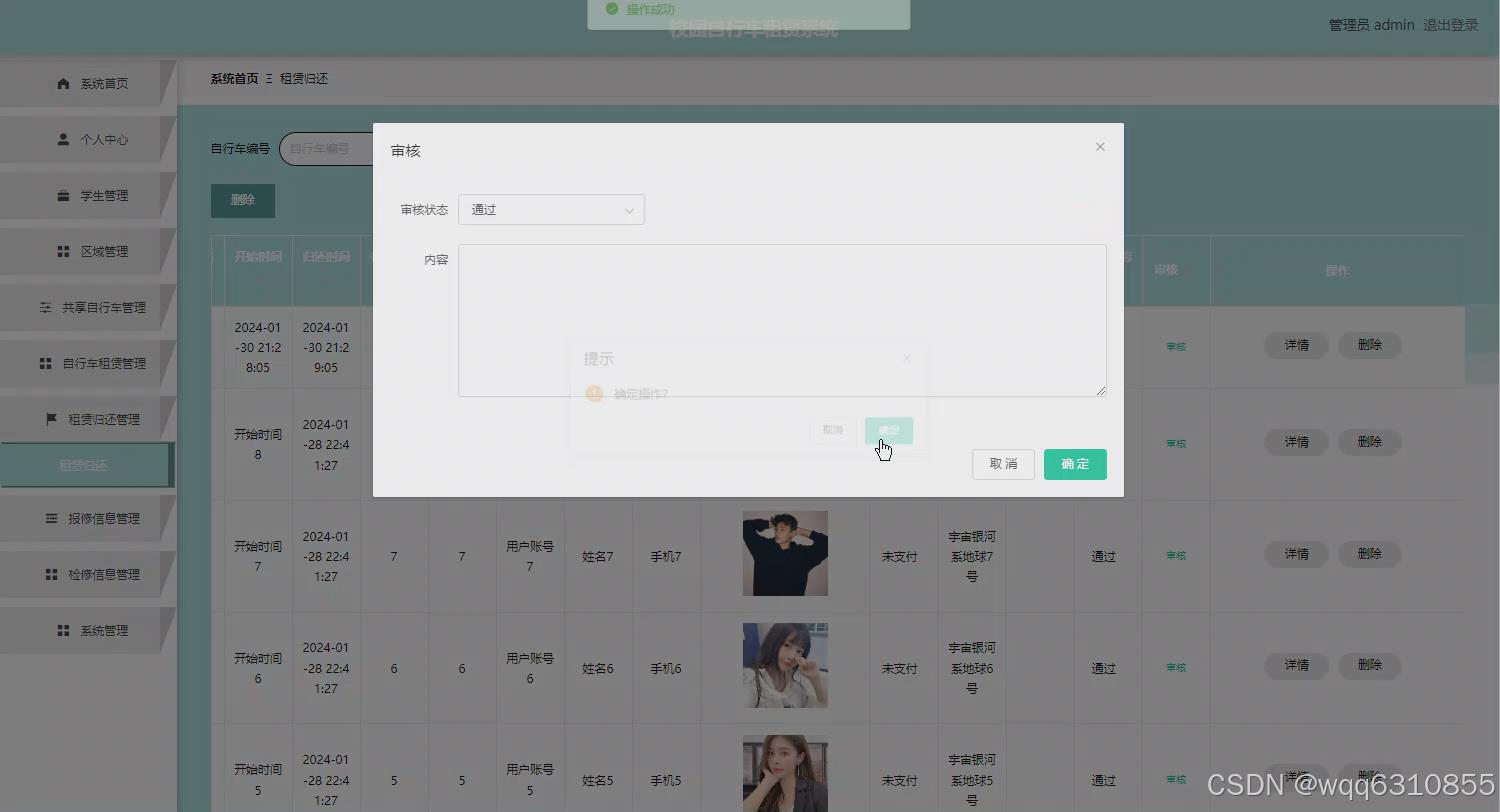This screenshot has height=812, width=1500.
Task: Close the 审核 dialog with the X icon
Action: pyautogui.click(x=1100, y=147)
